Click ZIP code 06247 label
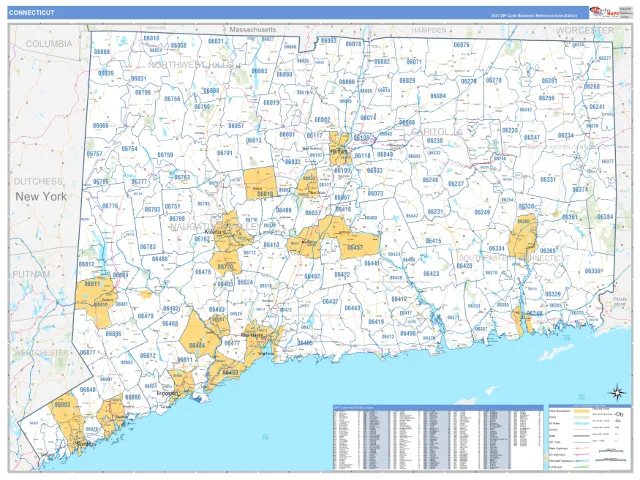640x480 pixels. click(x=532, y=138)
